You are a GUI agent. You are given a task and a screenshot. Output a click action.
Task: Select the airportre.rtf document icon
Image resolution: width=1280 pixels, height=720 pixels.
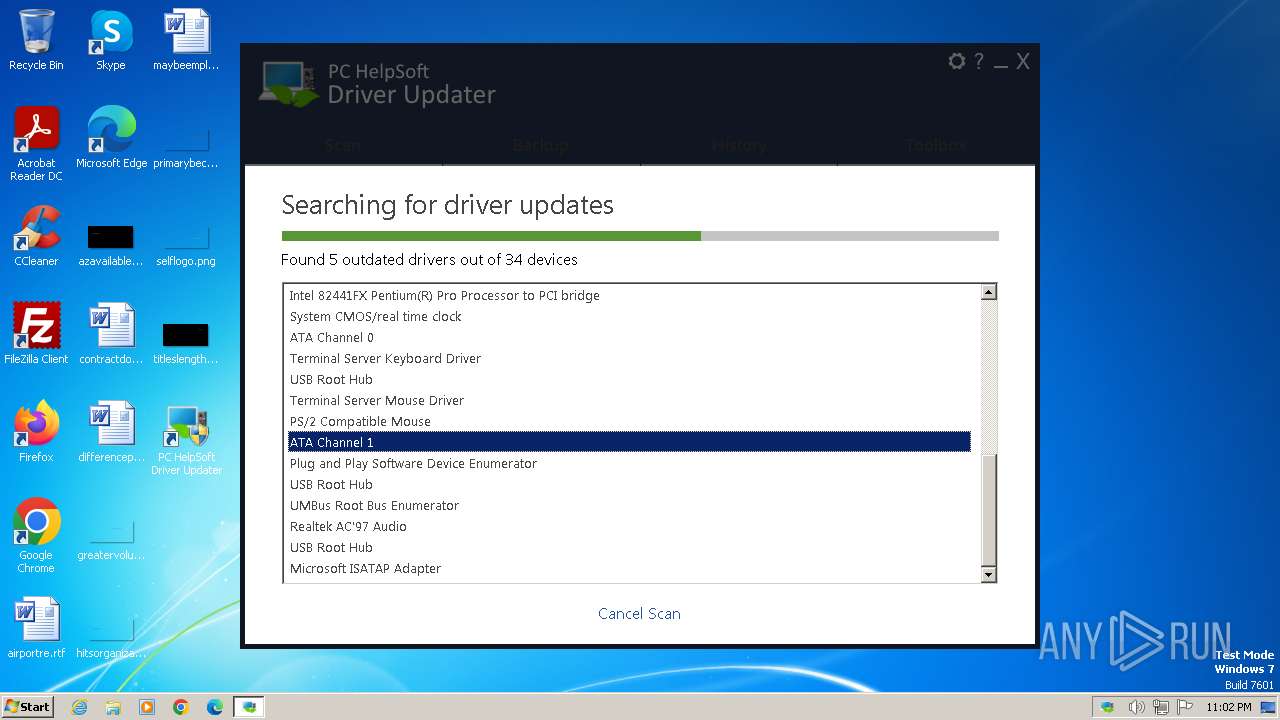pyautogui.click(x=36, y=628)
